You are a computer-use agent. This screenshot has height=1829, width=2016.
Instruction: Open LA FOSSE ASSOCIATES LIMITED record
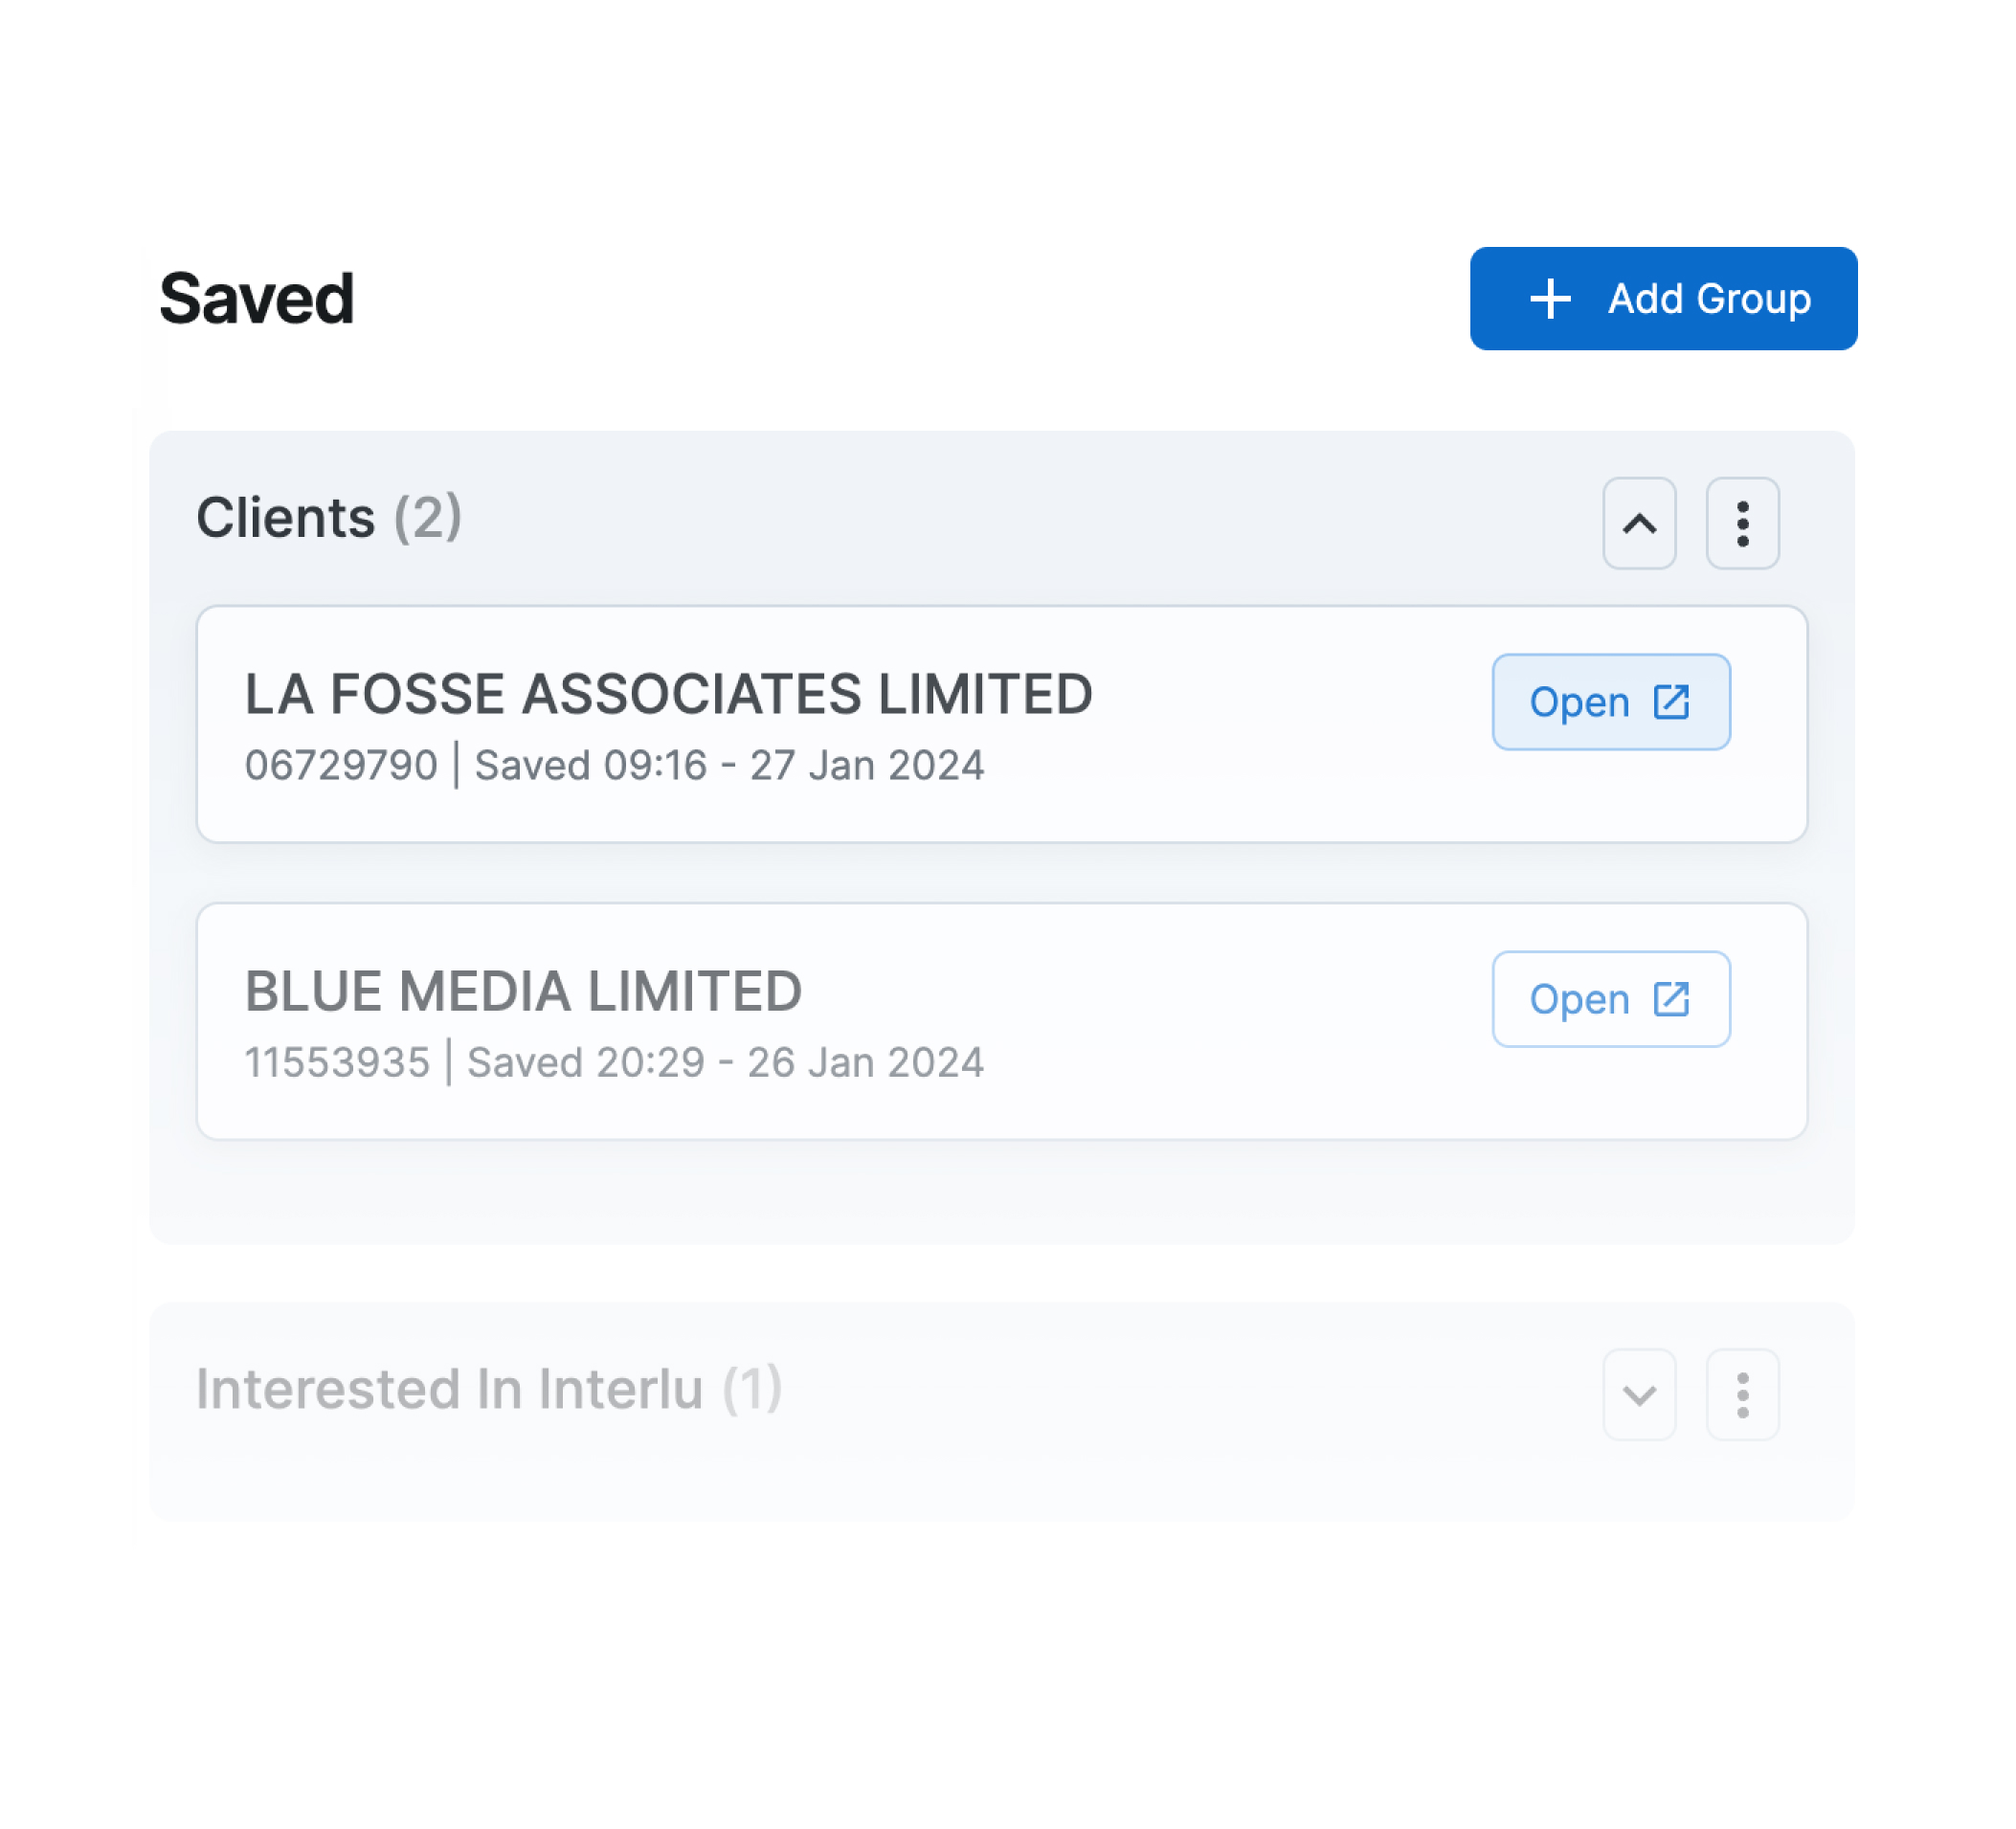click(x=1610, y=702)
